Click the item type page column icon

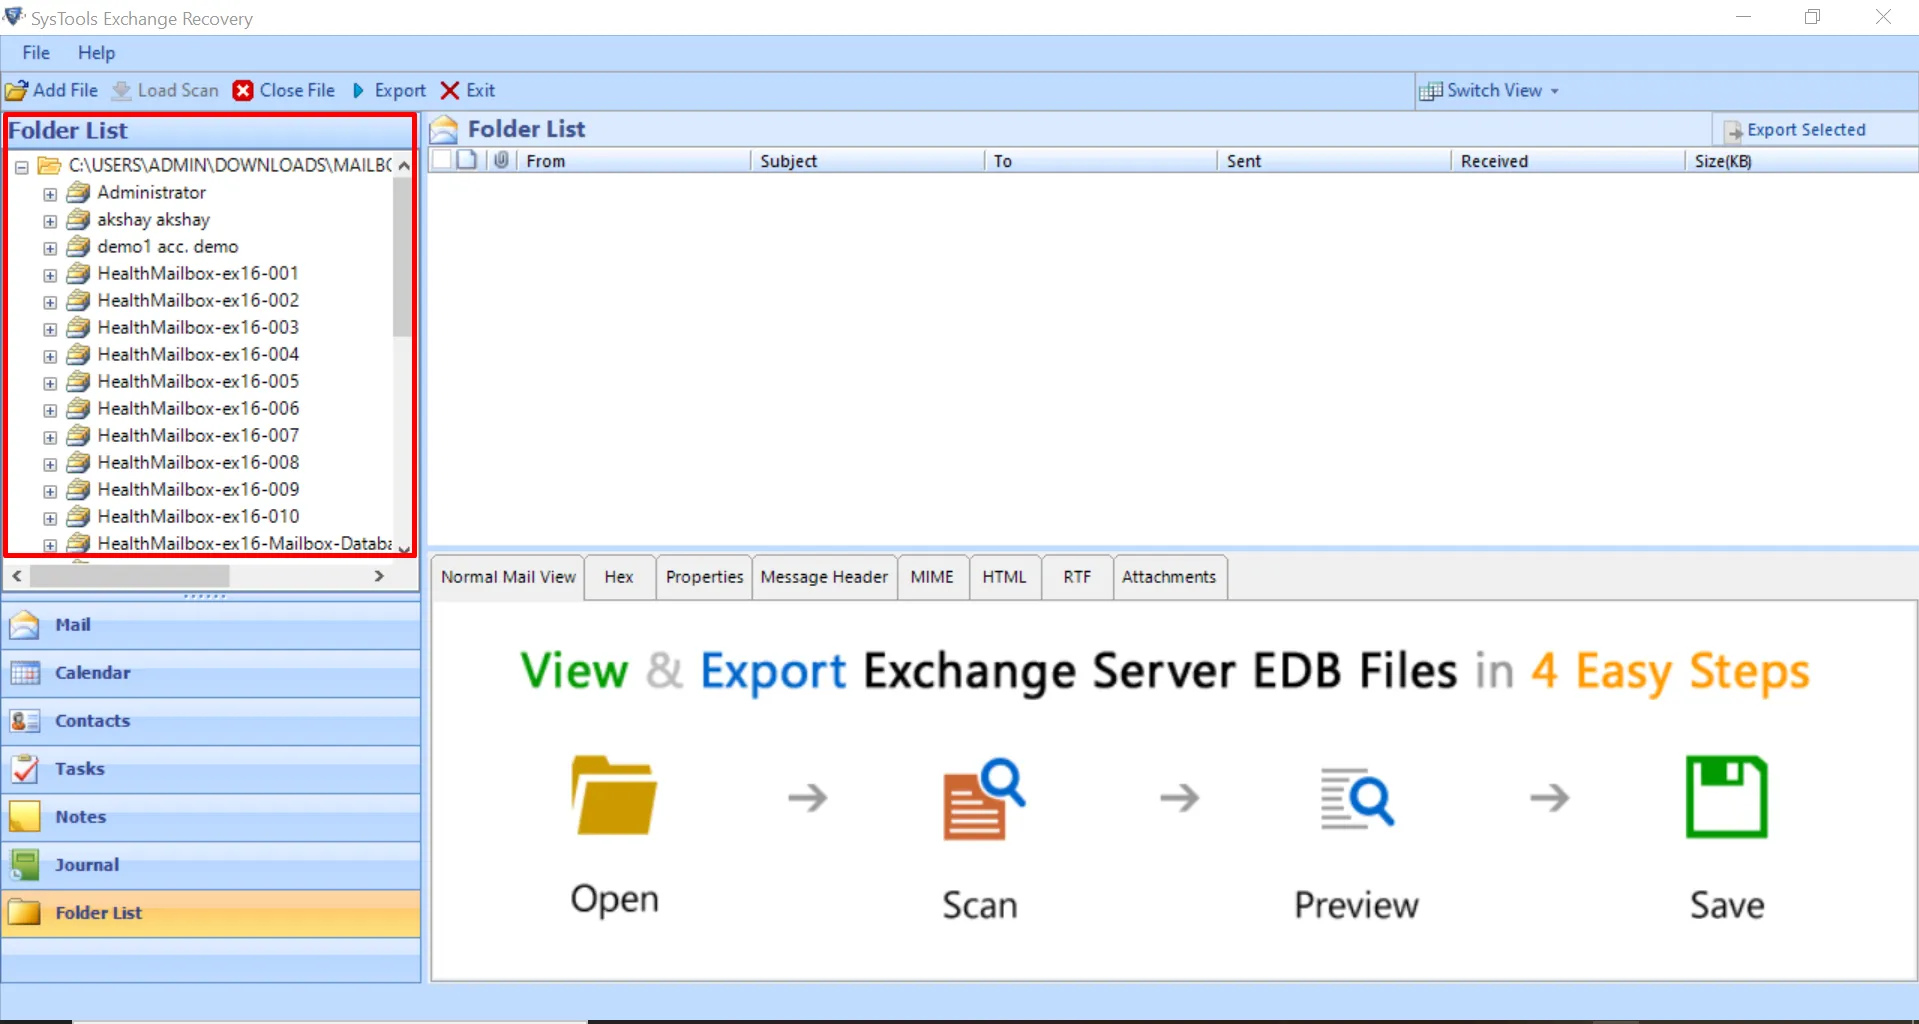(x=467, y=160)
